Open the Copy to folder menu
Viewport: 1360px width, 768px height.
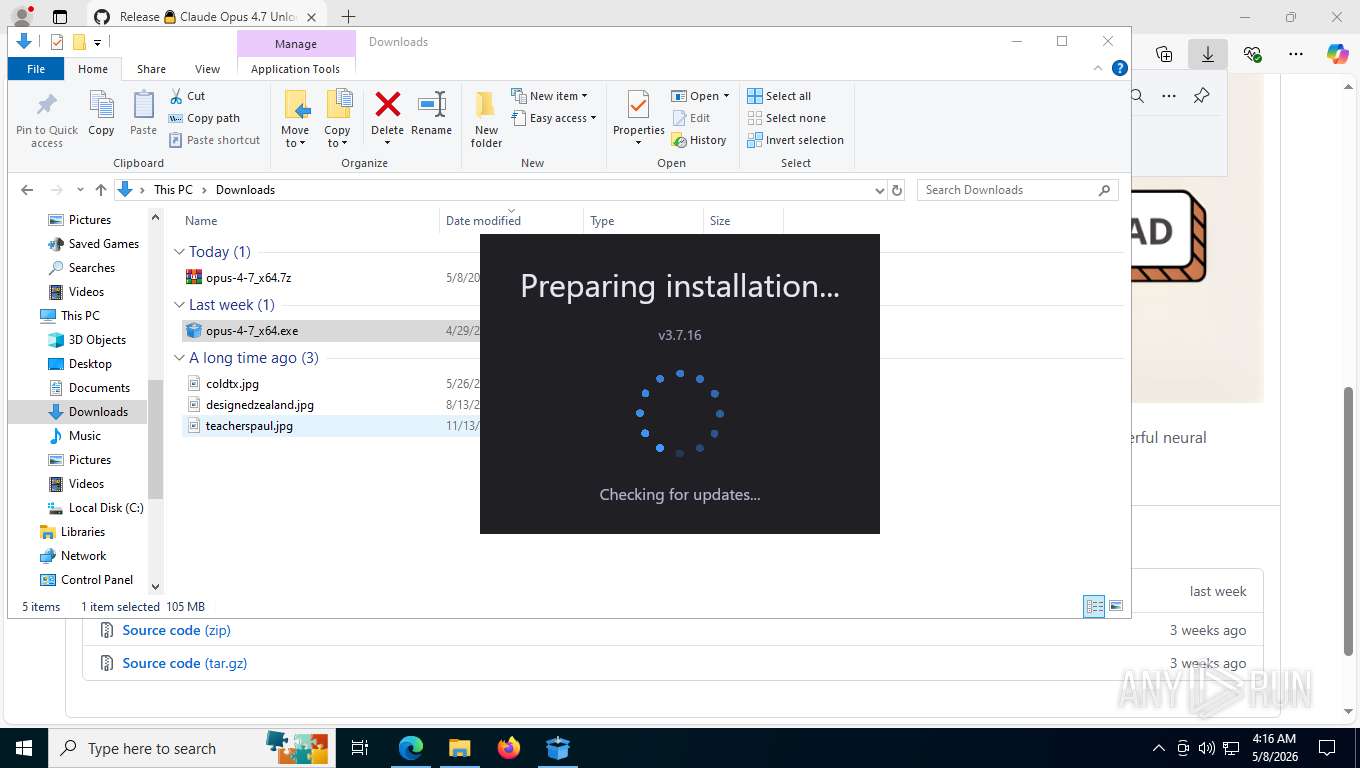click(x=337, y=119)
